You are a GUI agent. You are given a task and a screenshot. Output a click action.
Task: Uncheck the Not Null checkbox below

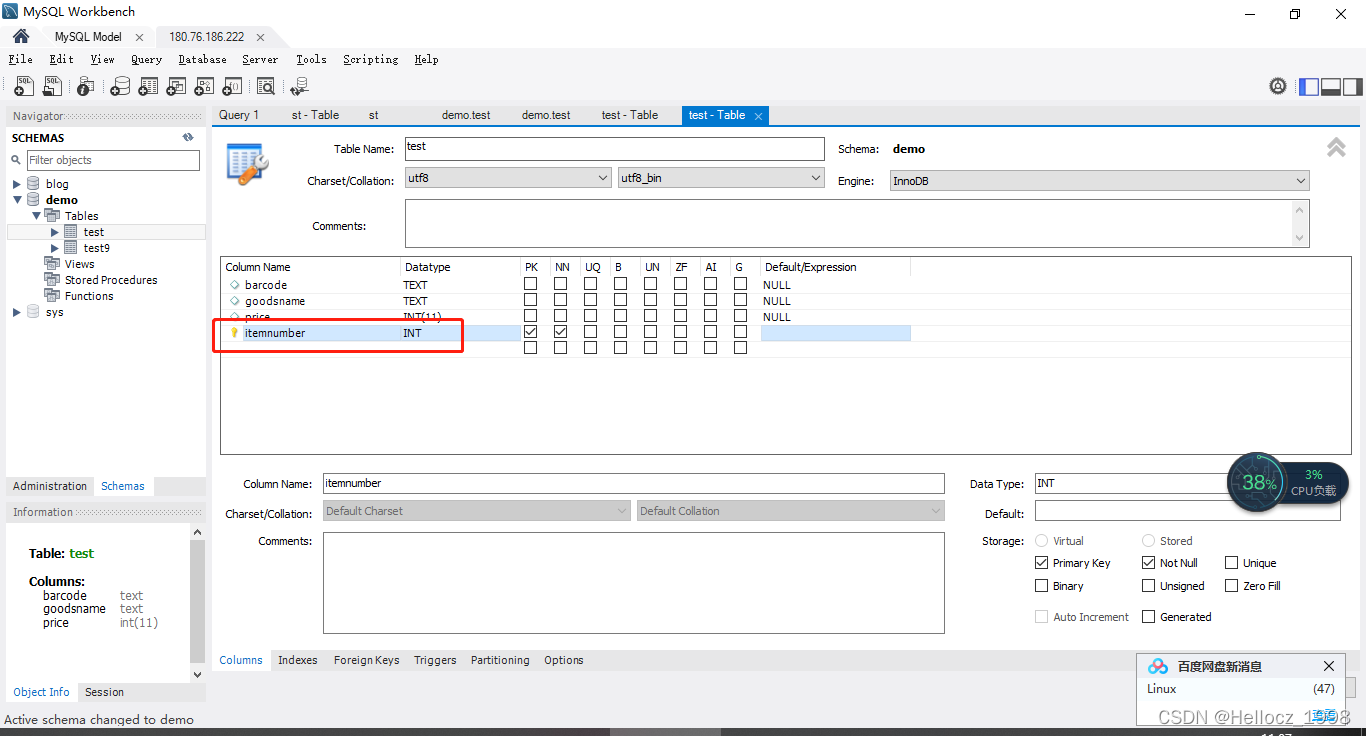pos(1149,563)
